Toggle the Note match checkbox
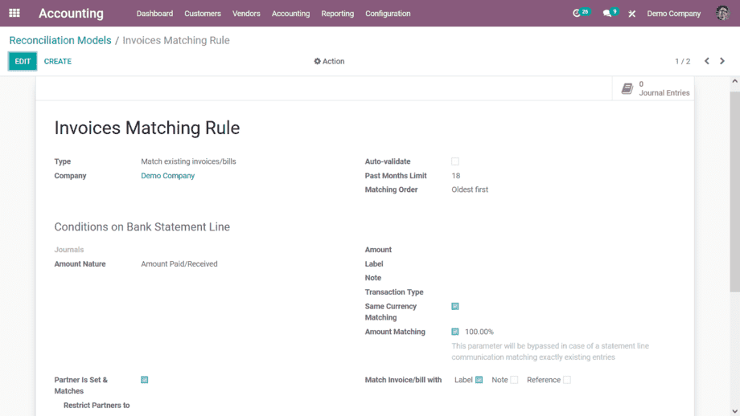 point(514,380)
